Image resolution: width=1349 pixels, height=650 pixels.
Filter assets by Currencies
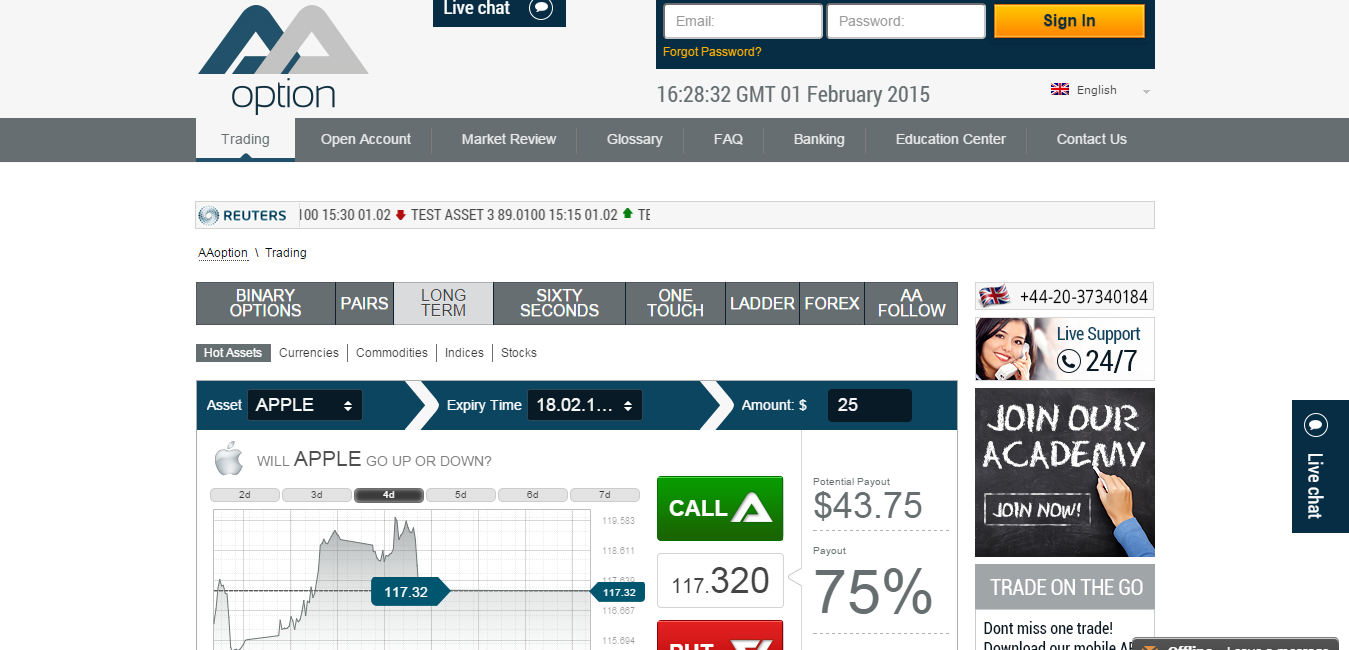pyautogui.click(x=309, y=353)
